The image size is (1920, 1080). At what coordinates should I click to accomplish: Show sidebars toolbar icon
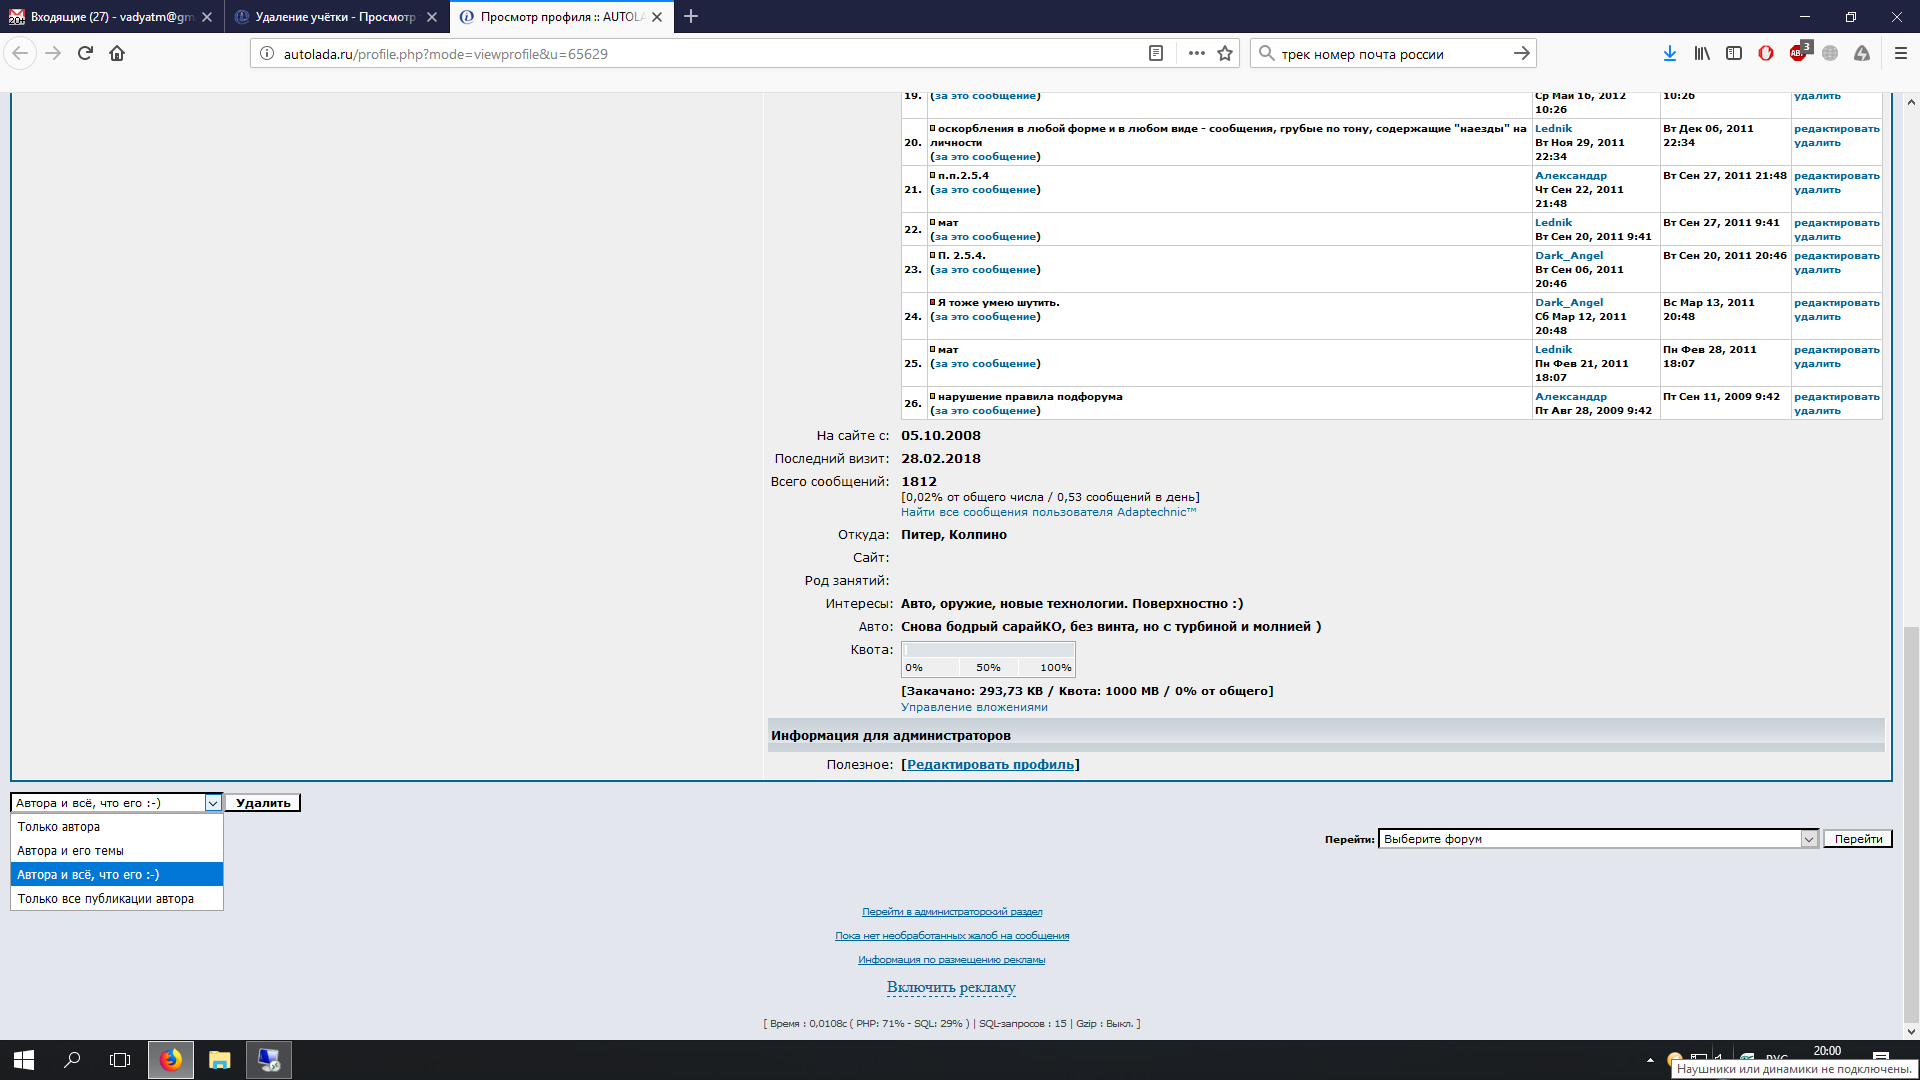tap(1734, 54)
